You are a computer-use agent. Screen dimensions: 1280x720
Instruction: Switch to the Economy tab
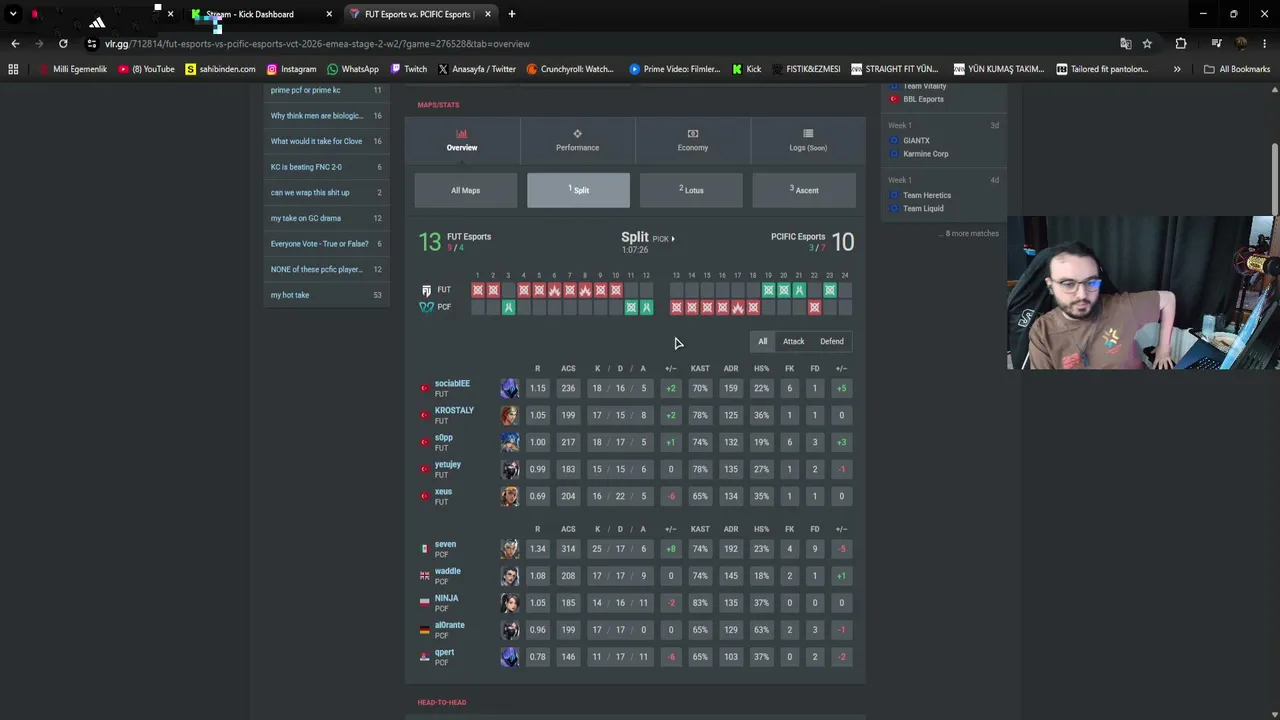692,140
